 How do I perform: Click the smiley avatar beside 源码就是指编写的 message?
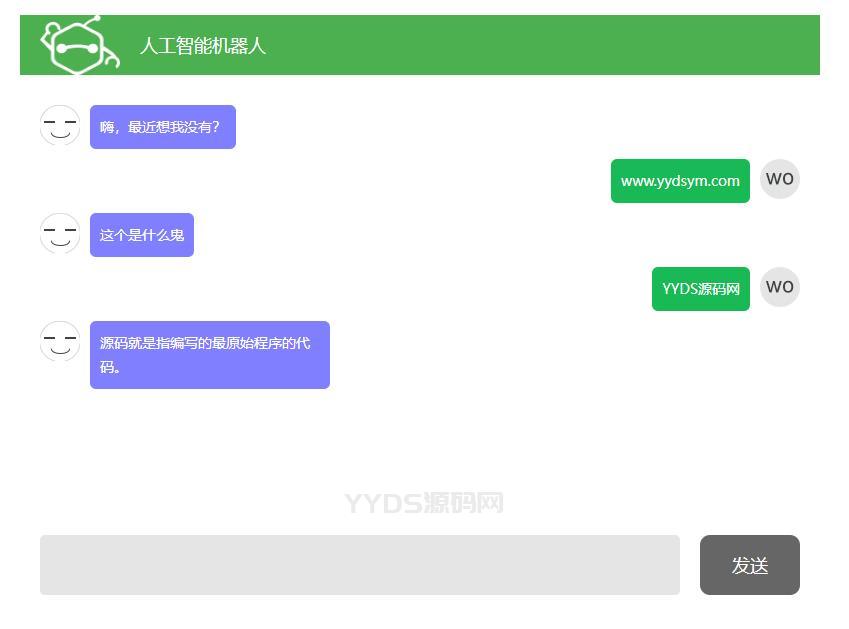click(x=60, y=341)
